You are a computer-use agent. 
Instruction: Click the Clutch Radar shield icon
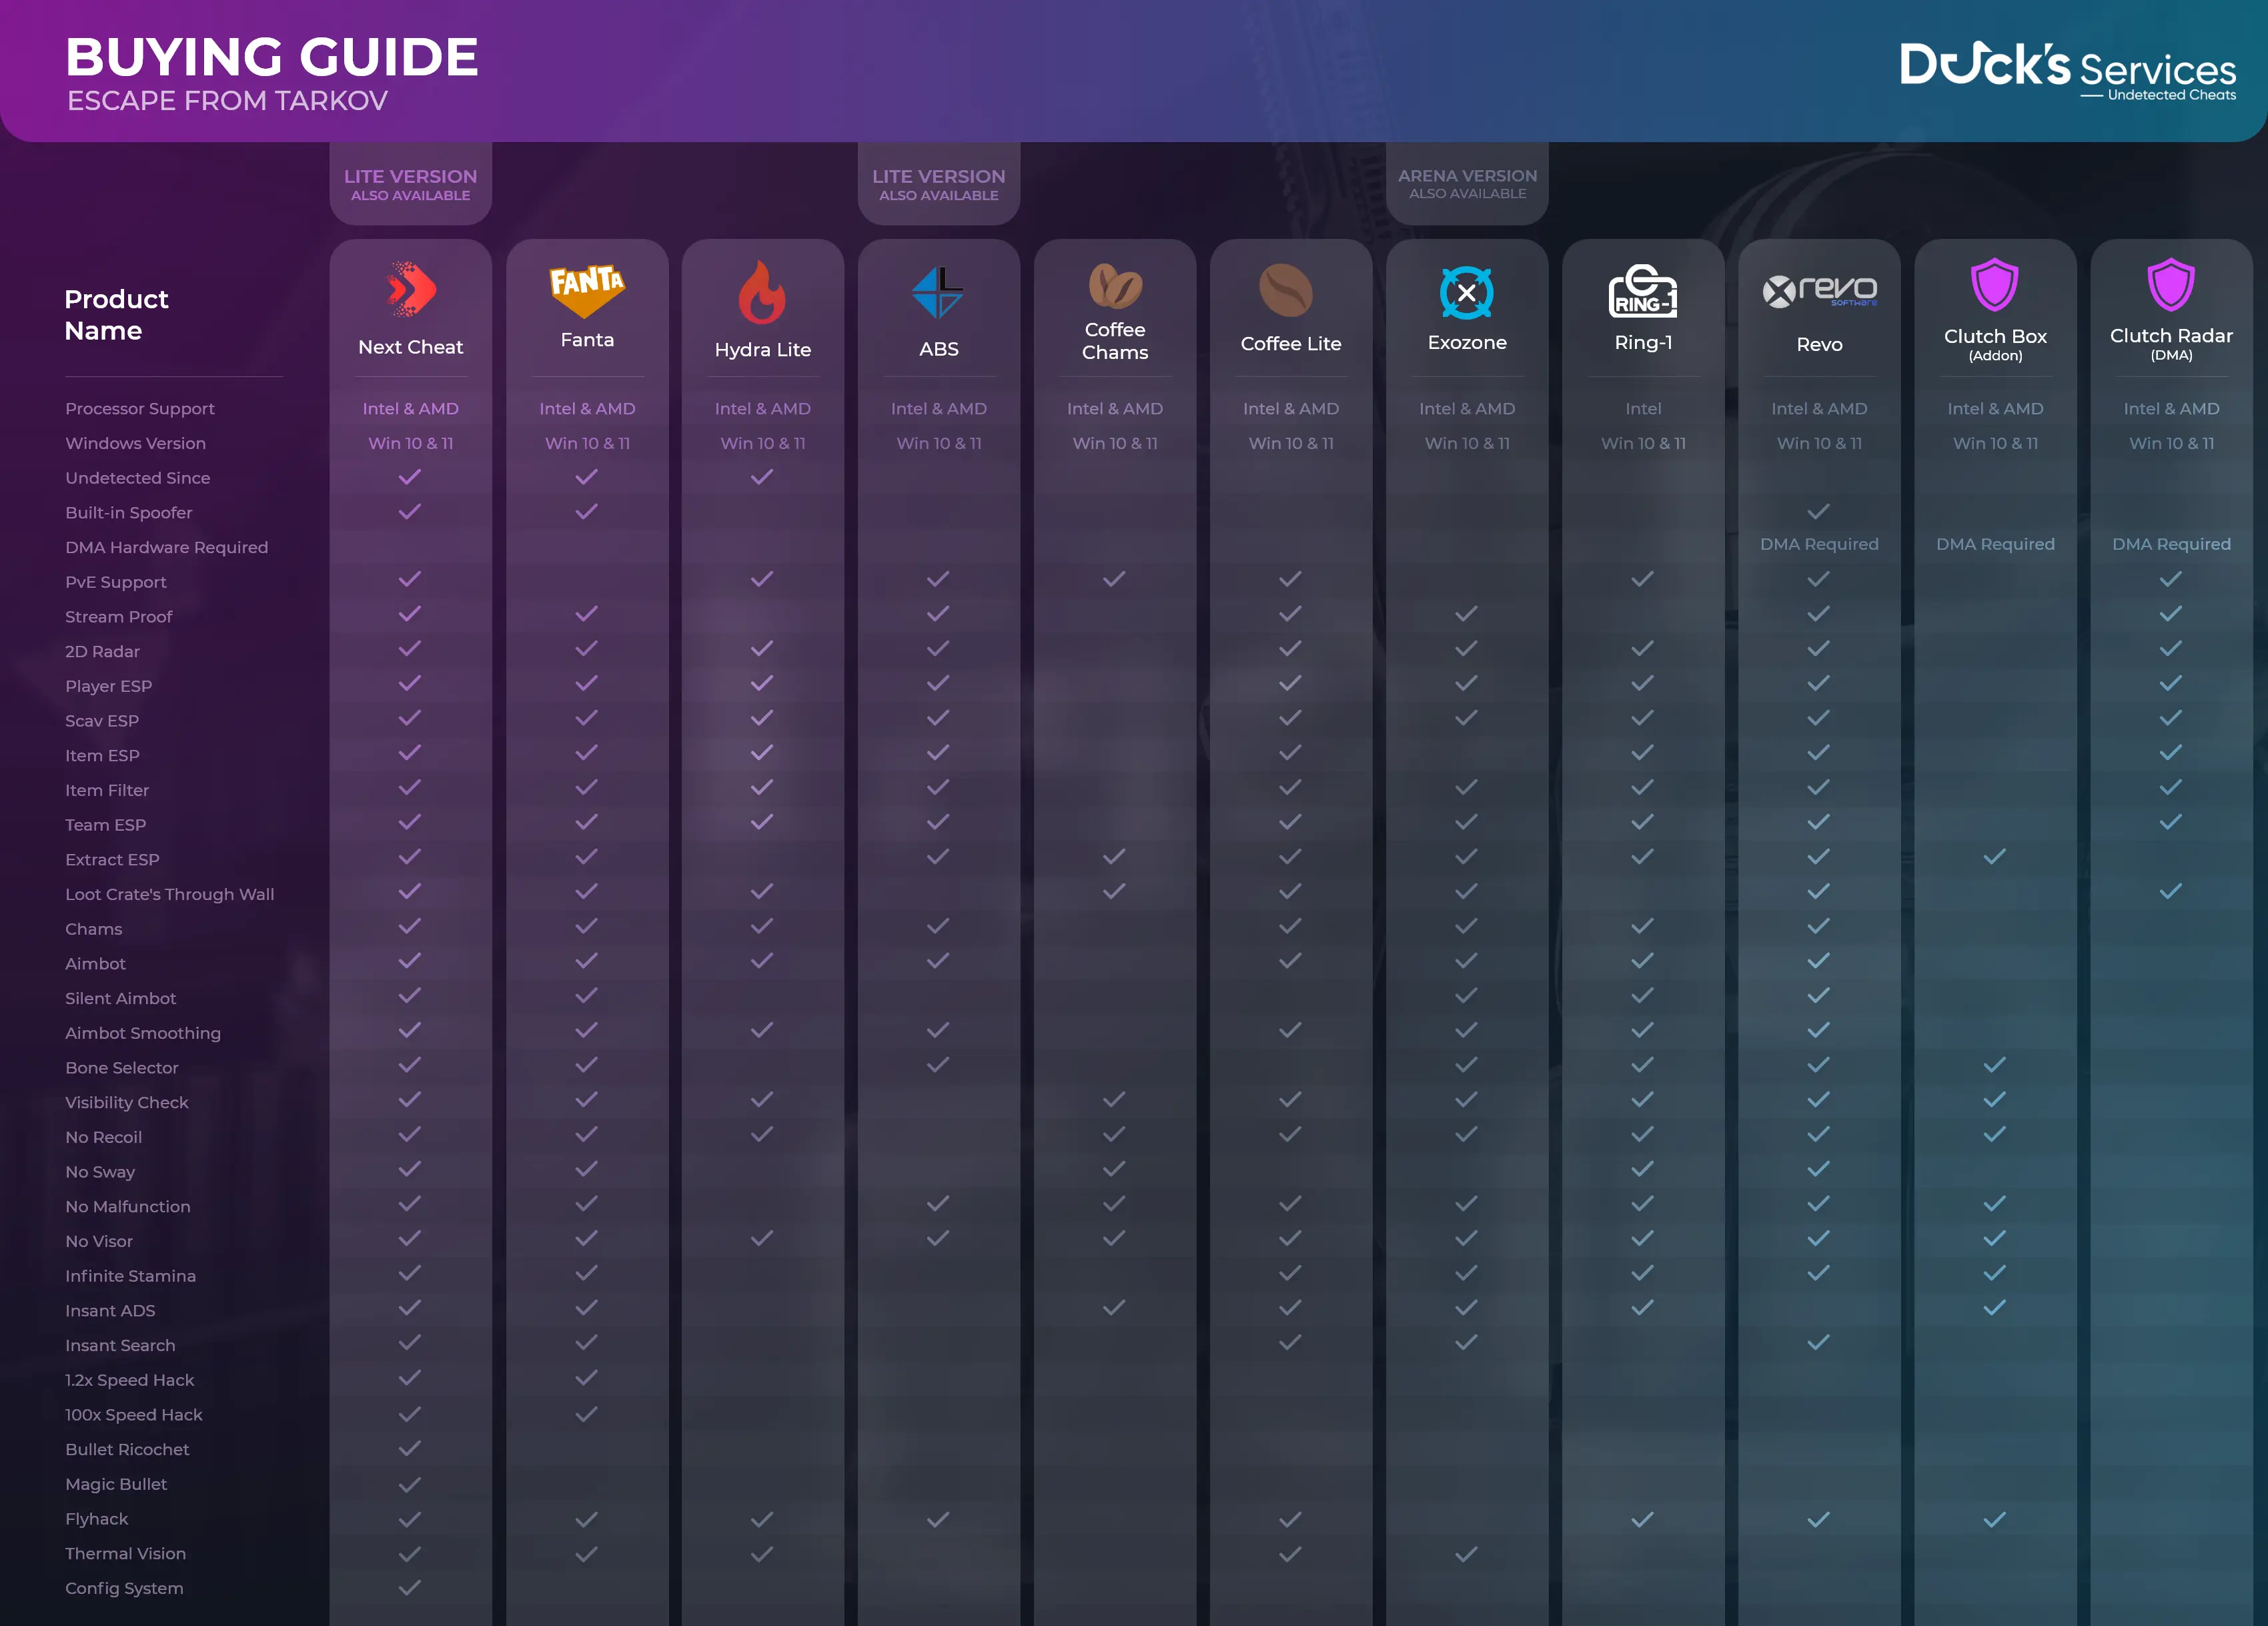(2171, 286)
